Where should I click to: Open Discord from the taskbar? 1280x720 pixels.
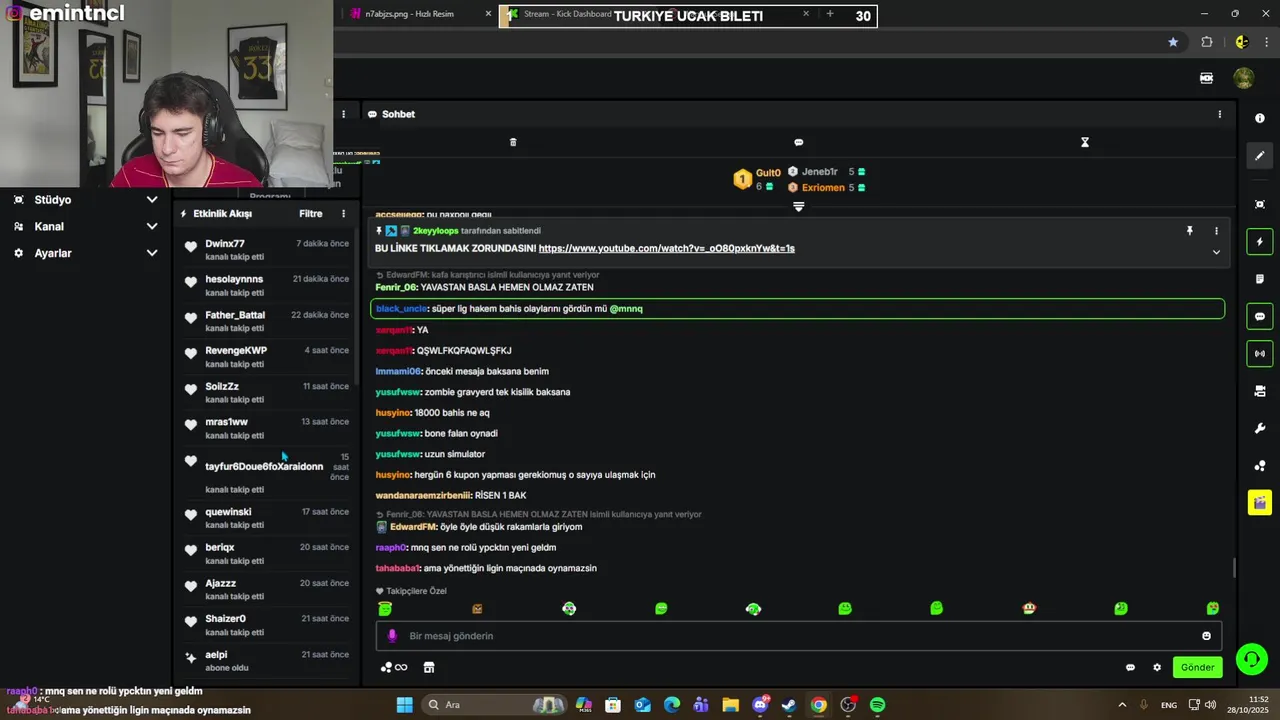pos(760,705)
